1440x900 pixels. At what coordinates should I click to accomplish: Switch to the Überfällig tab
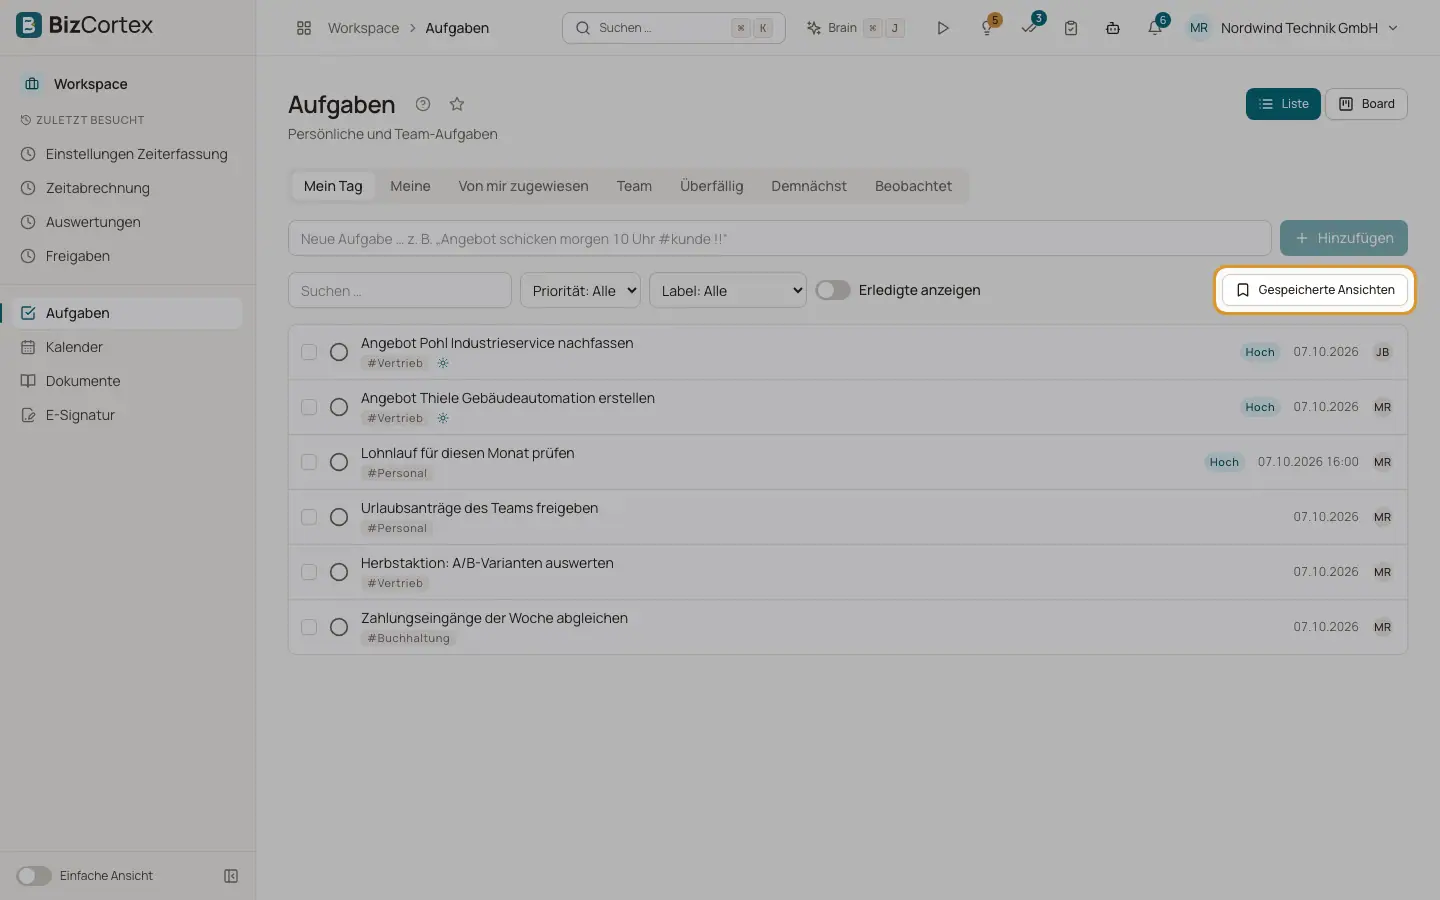[x=712, y=186]
